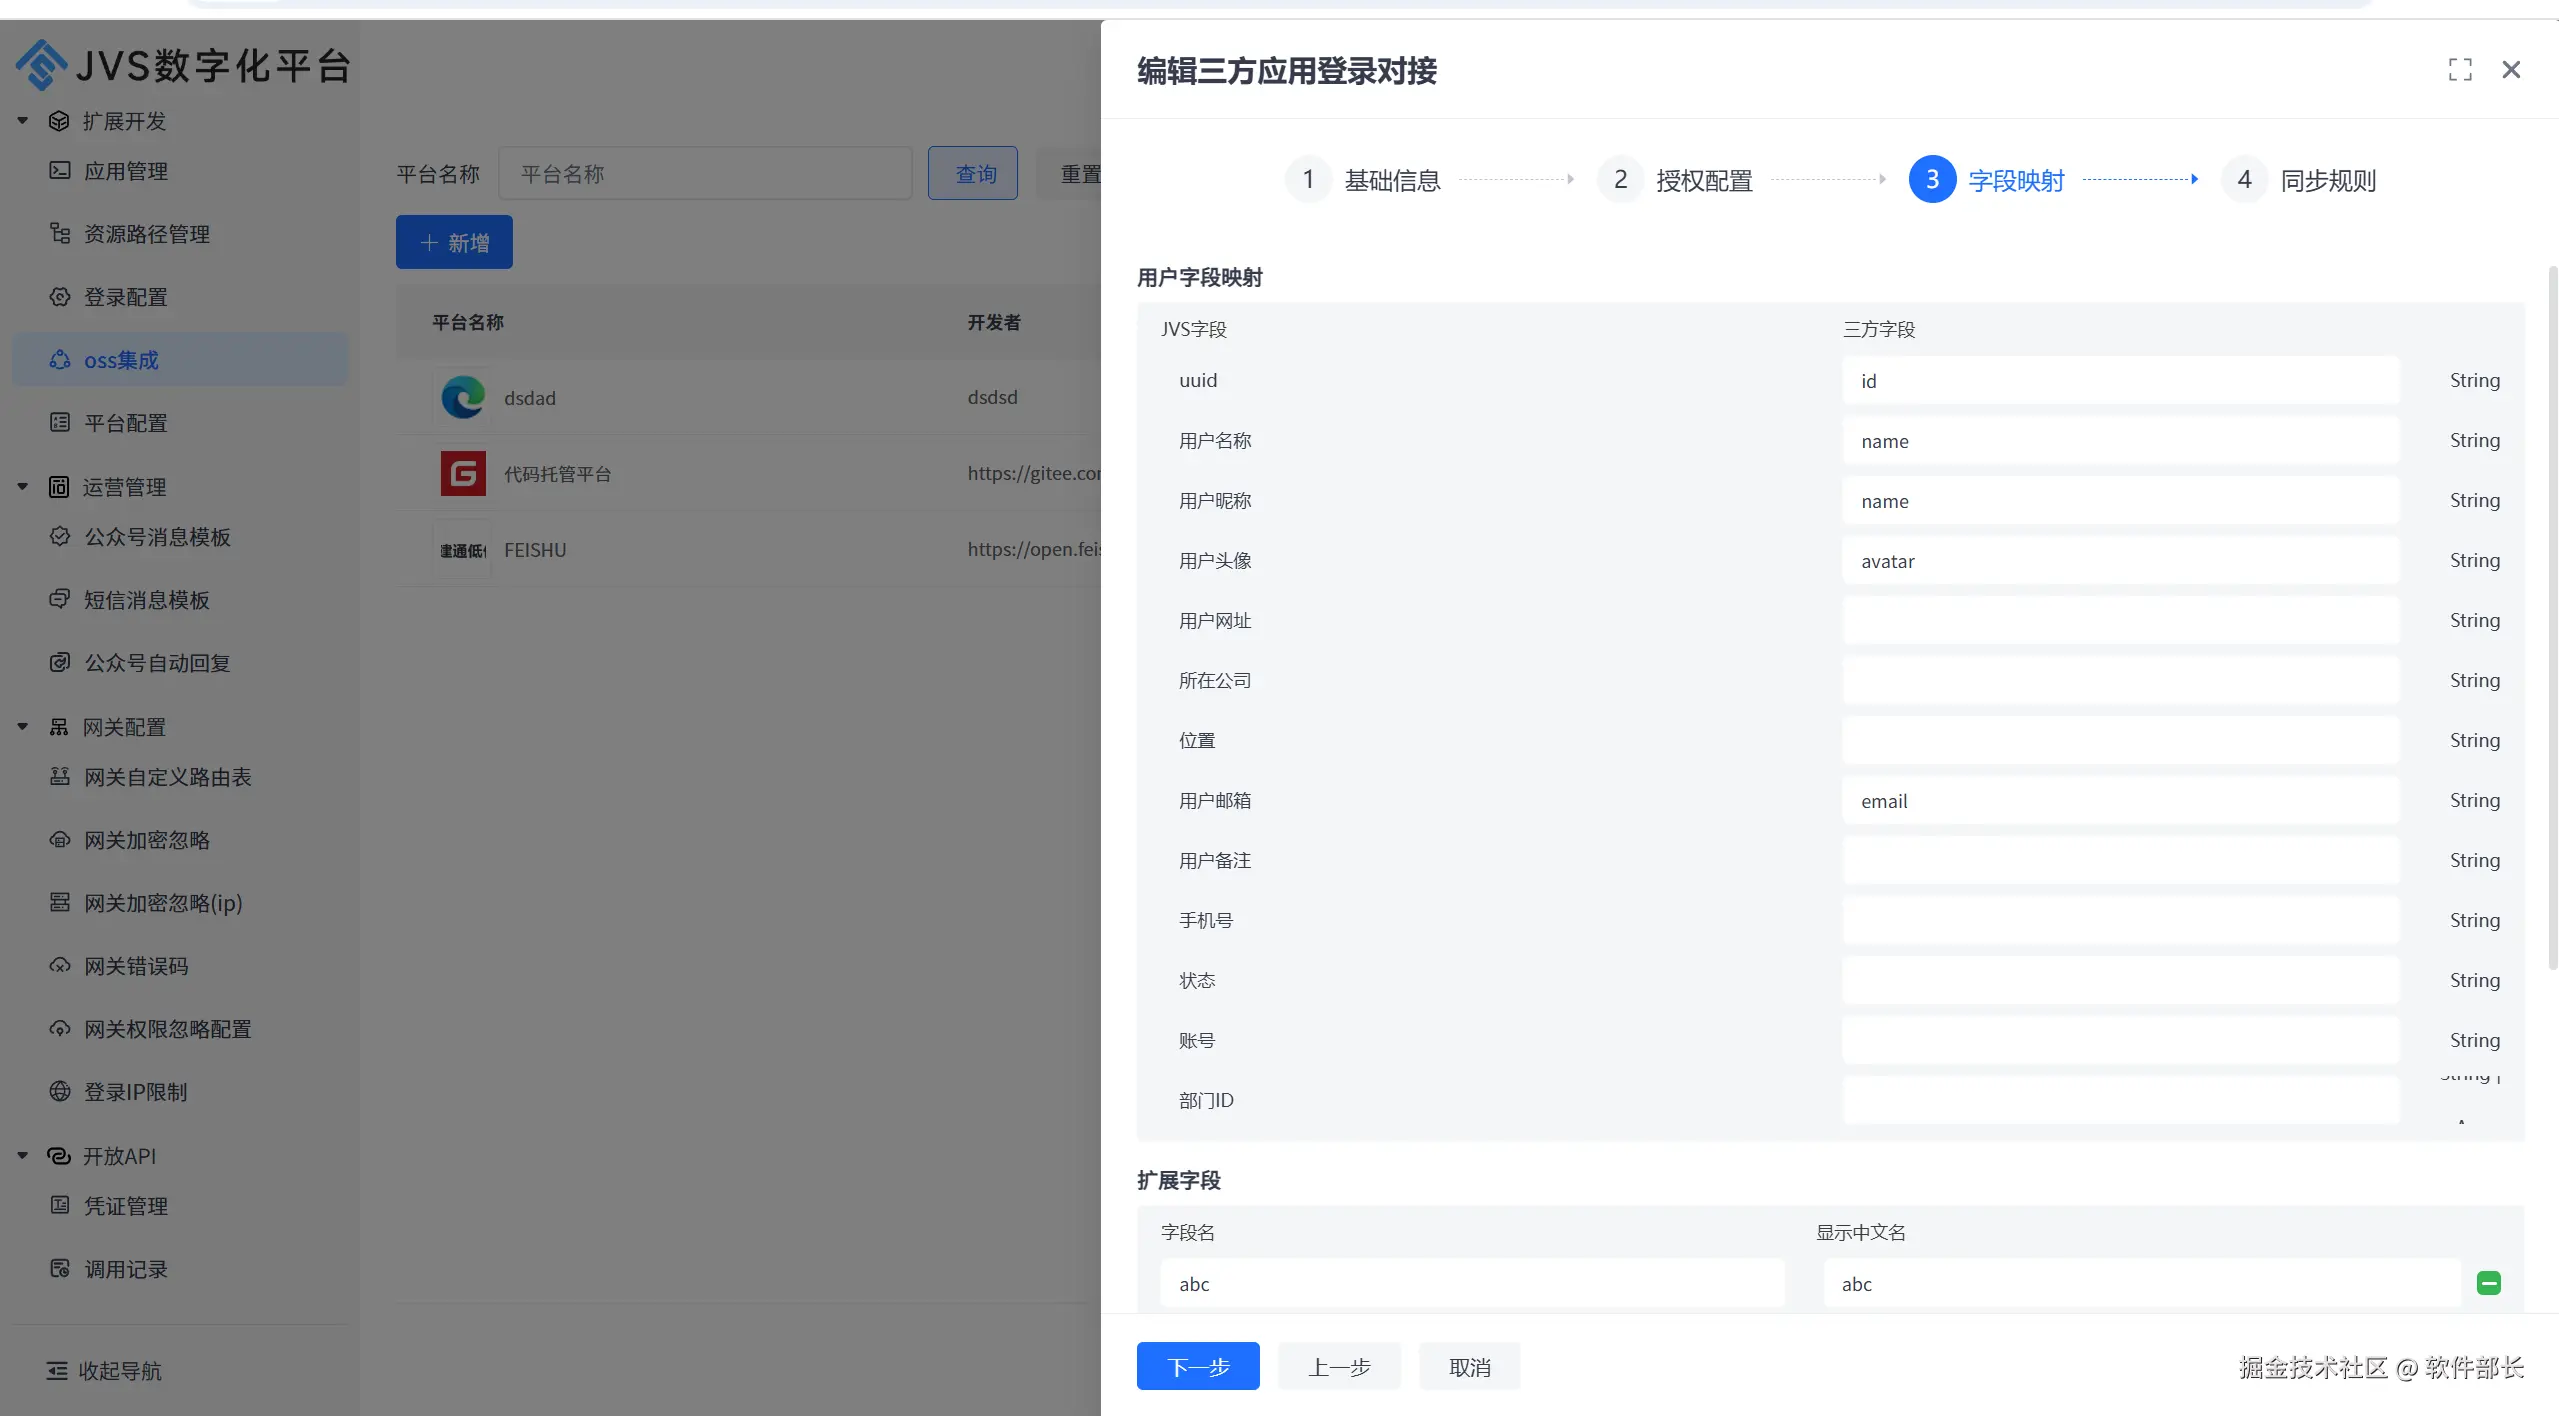Viewport: 2559px width, 1416px height.
Task: Click the fullscreen expand icon in dialog header
Action: coord(2459,70)
